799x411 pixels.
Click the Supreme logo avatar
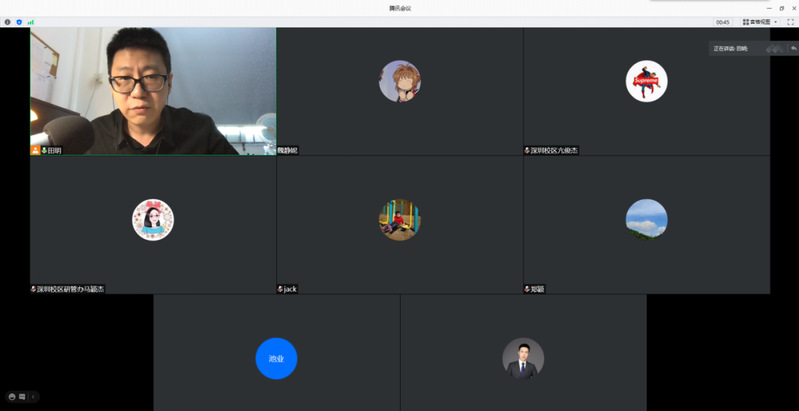[646, 81]
